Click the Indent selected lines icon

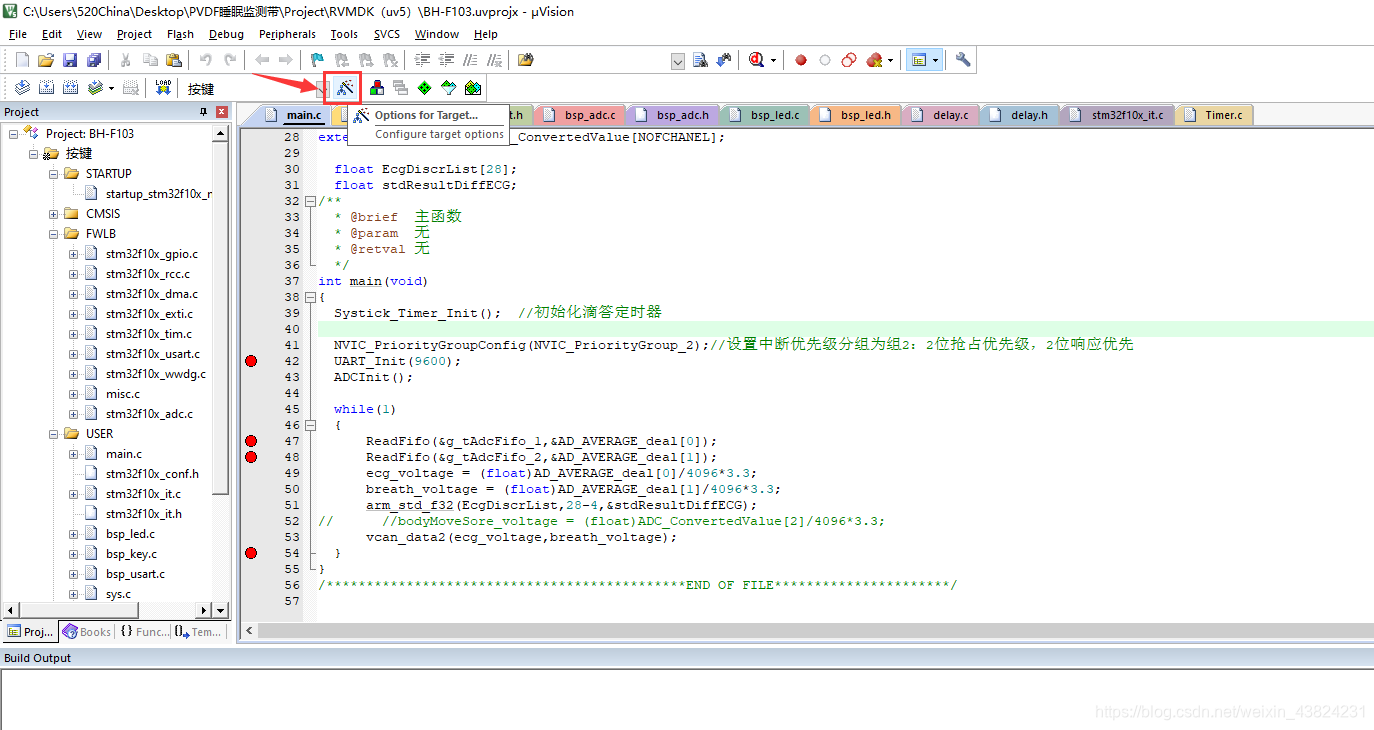422,60
